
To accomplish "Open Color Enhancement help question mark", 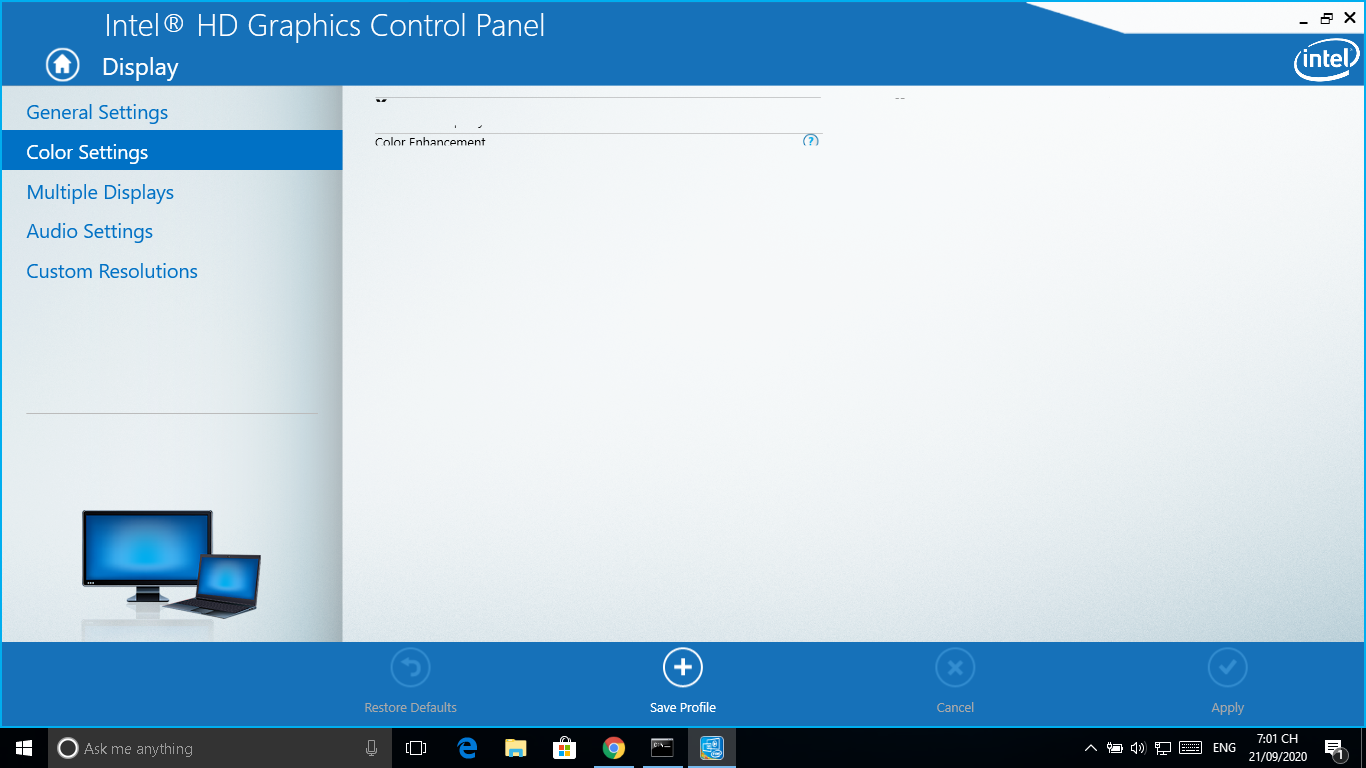I will click(811, 141).
